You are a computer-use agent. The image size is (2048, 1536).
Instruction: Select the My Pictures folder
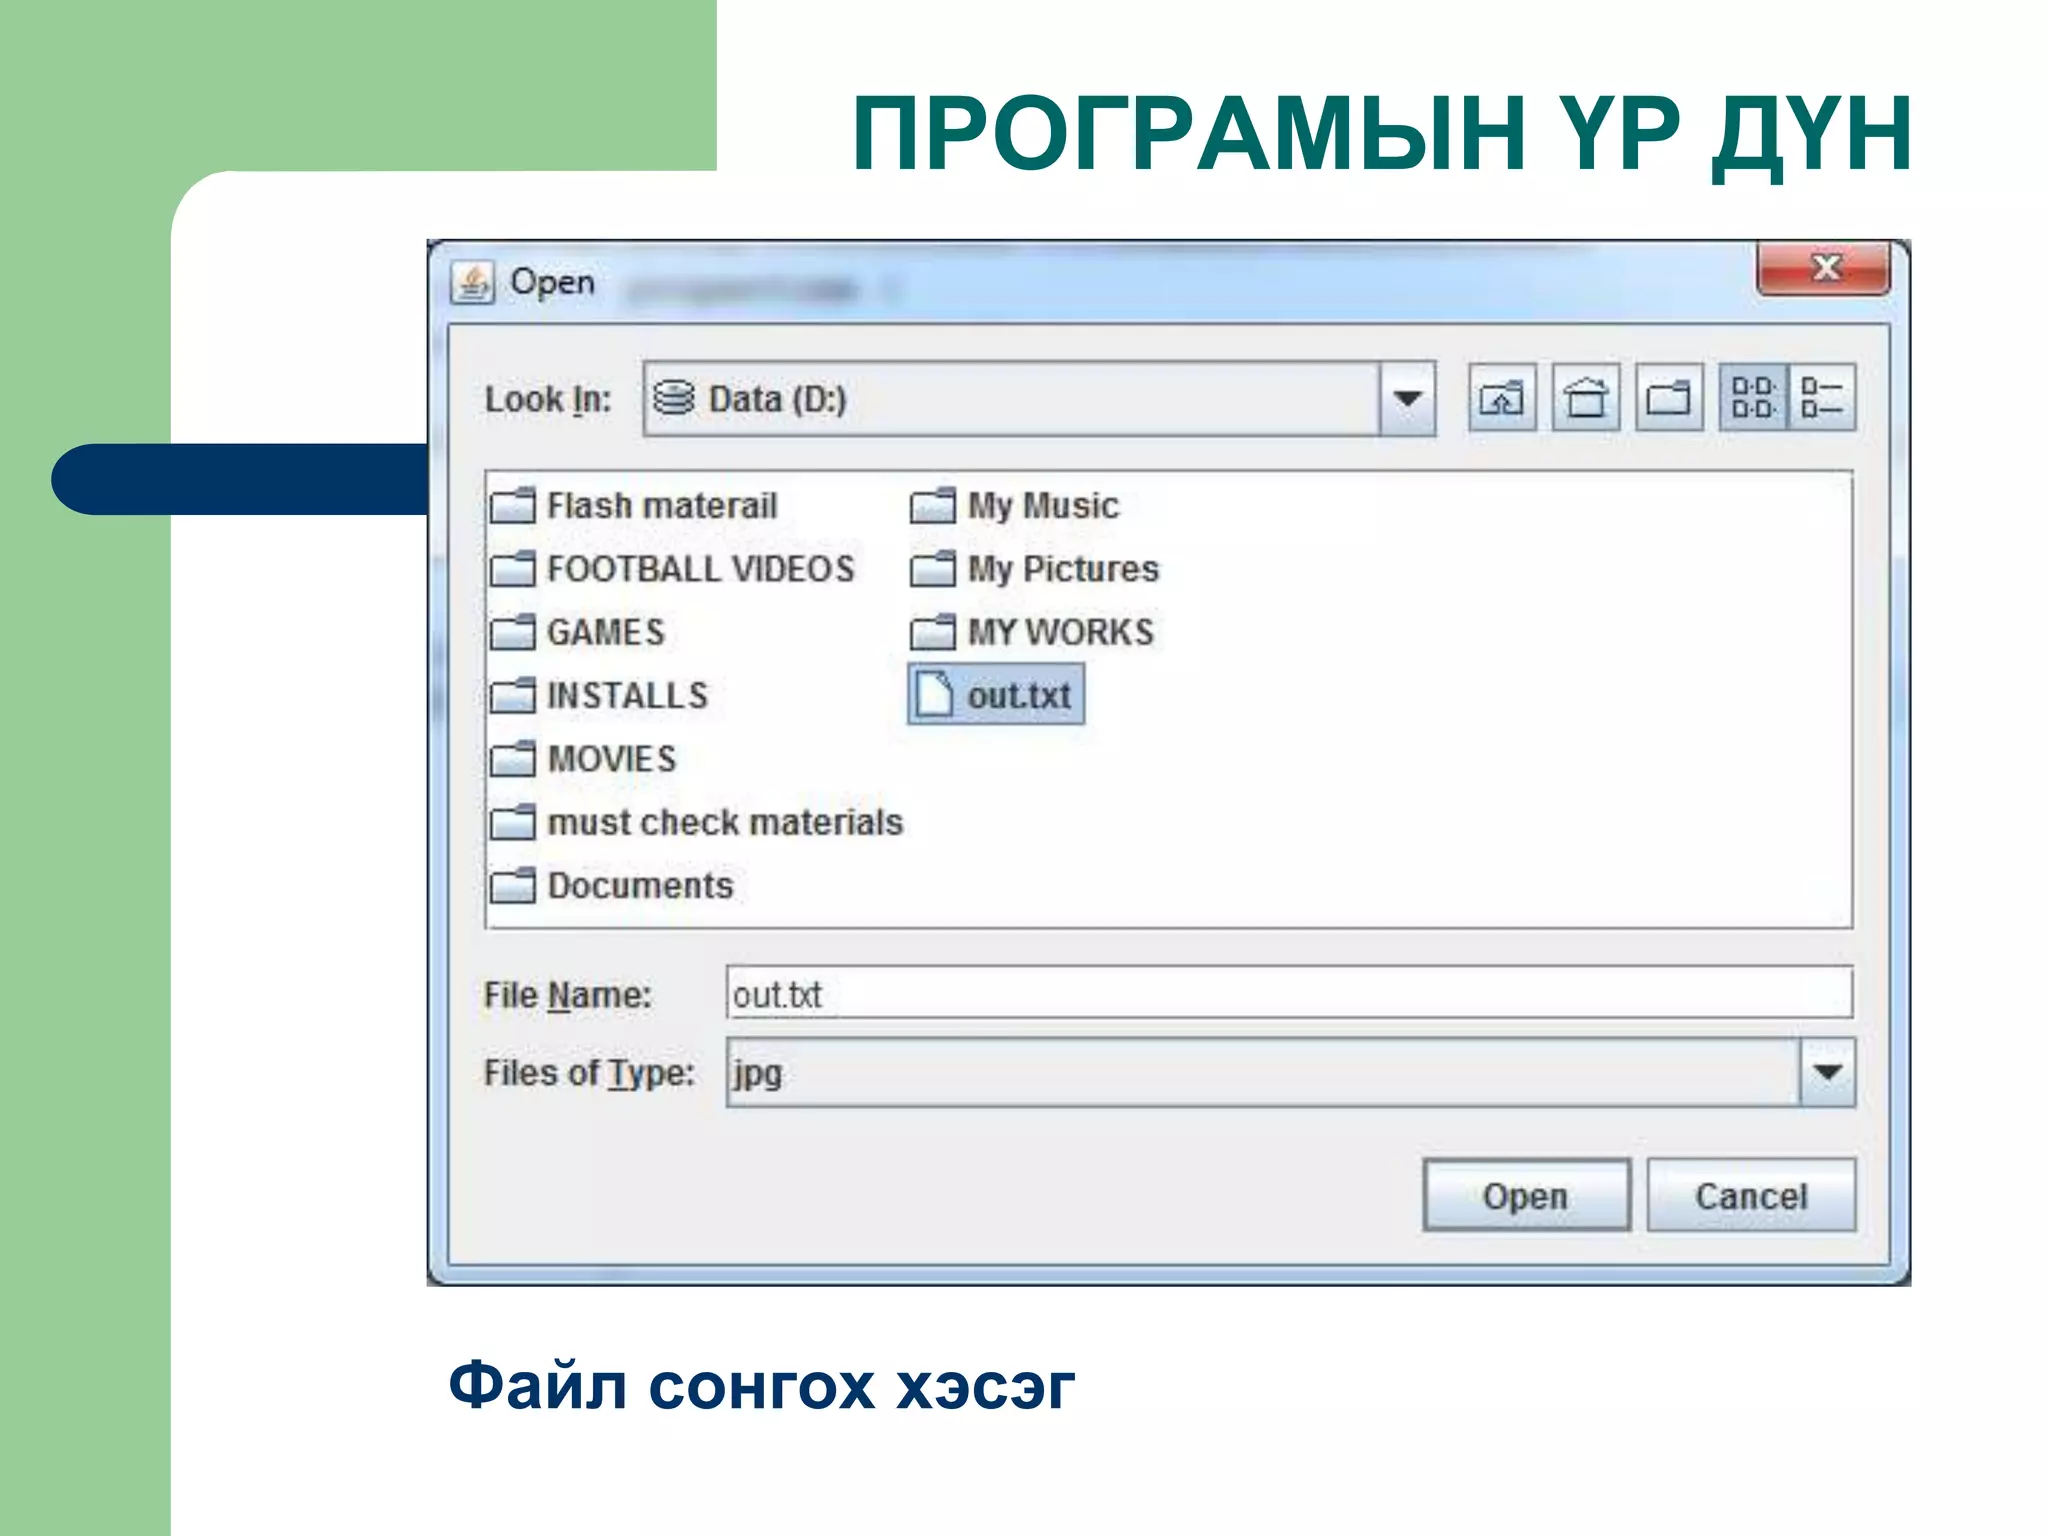[x=1035, y=569]
